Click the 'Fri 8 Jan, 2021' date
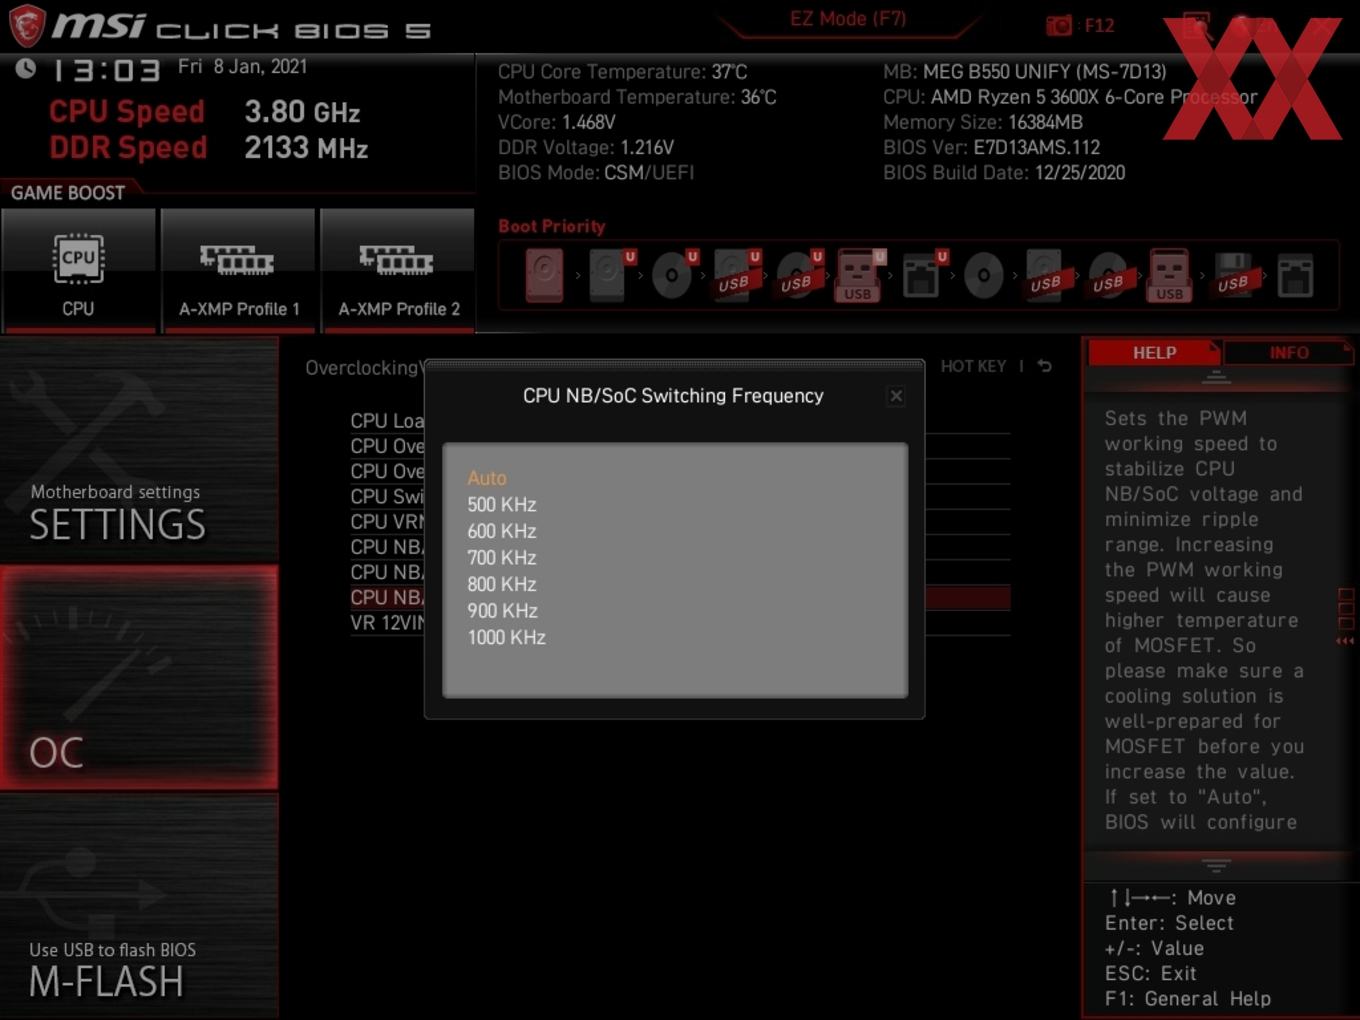The height and width of the screenshot is (1020, 1360). coord(242,66)
